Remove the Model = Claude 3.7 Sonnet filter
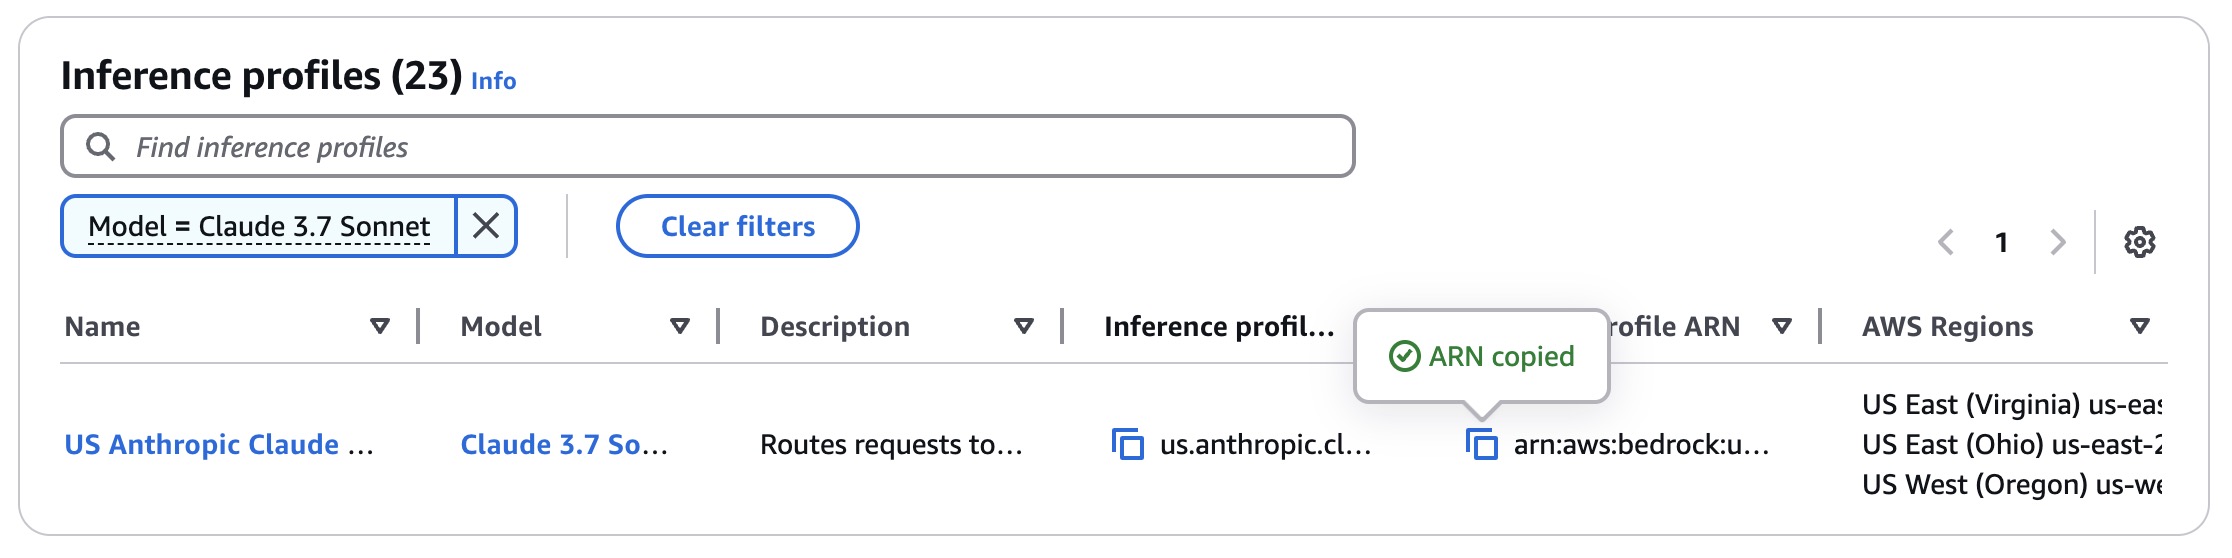 coord(486,226)
